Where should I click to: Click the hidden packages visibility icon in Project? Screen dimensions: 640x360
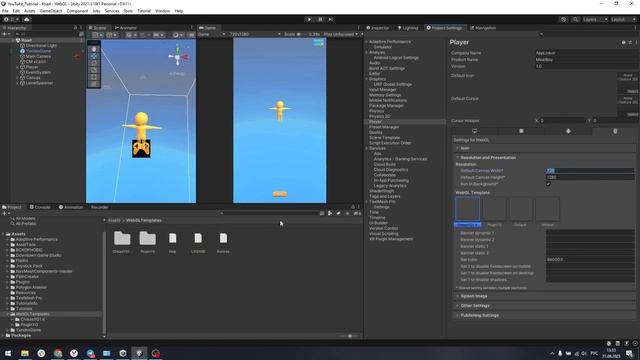coord(357,213)
